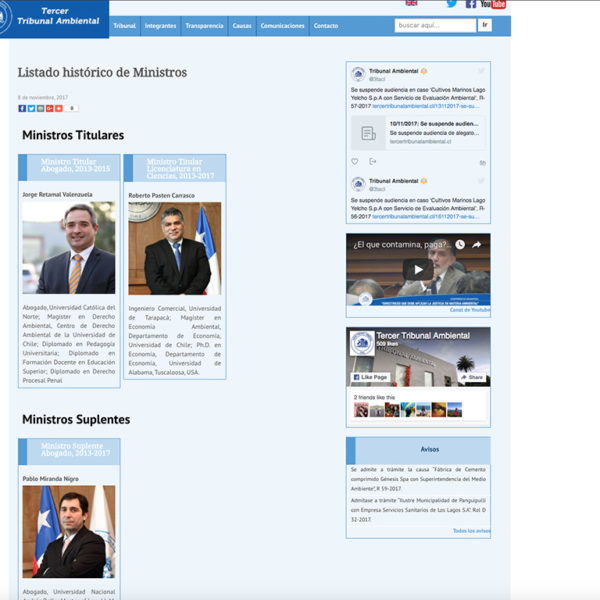Image resolution: width=600 pixels, height=600 pixels.
Task: Click the share arrow on the video
Action: [477, 244]
